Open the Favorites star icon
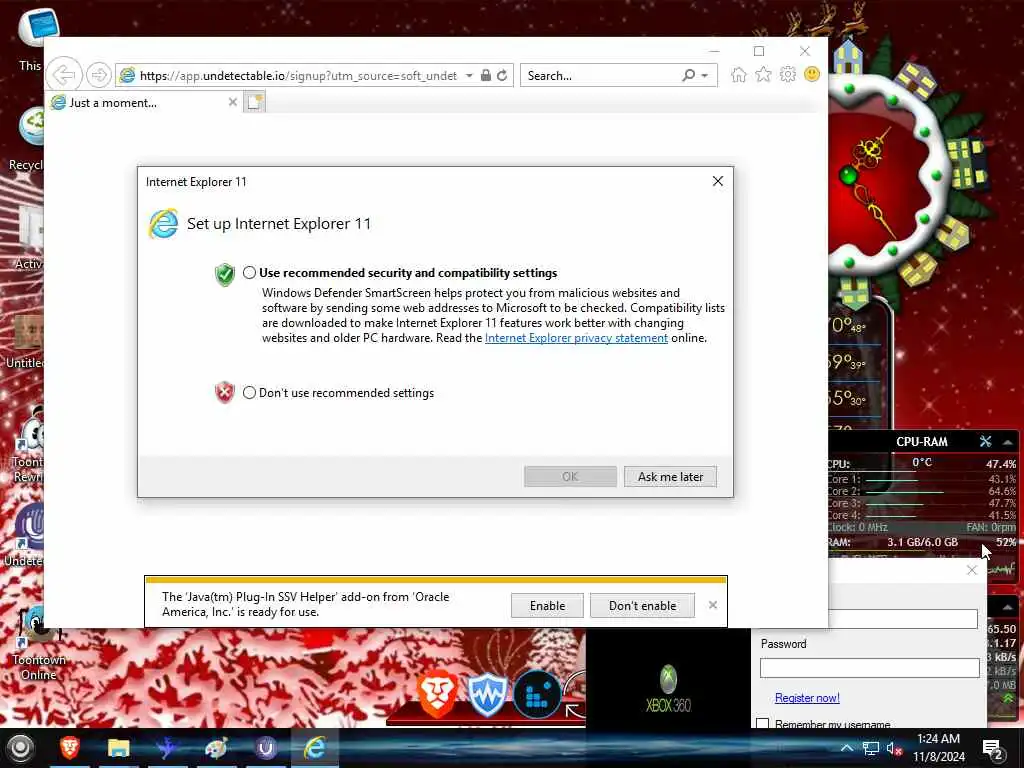The width and height of the screenshot is (1024, 768). pos(763,74)
